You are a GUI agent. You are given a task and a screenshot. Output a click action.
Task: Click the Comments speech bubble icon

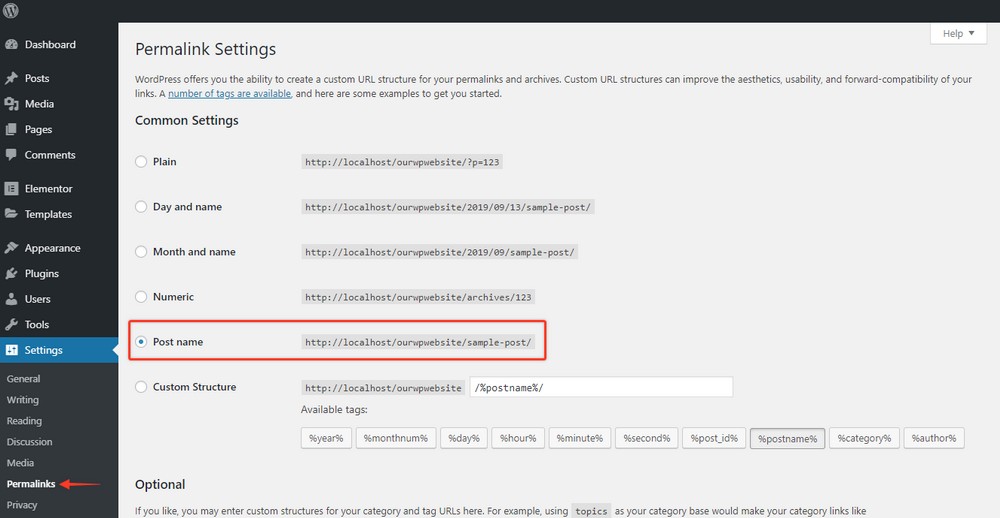11,155
